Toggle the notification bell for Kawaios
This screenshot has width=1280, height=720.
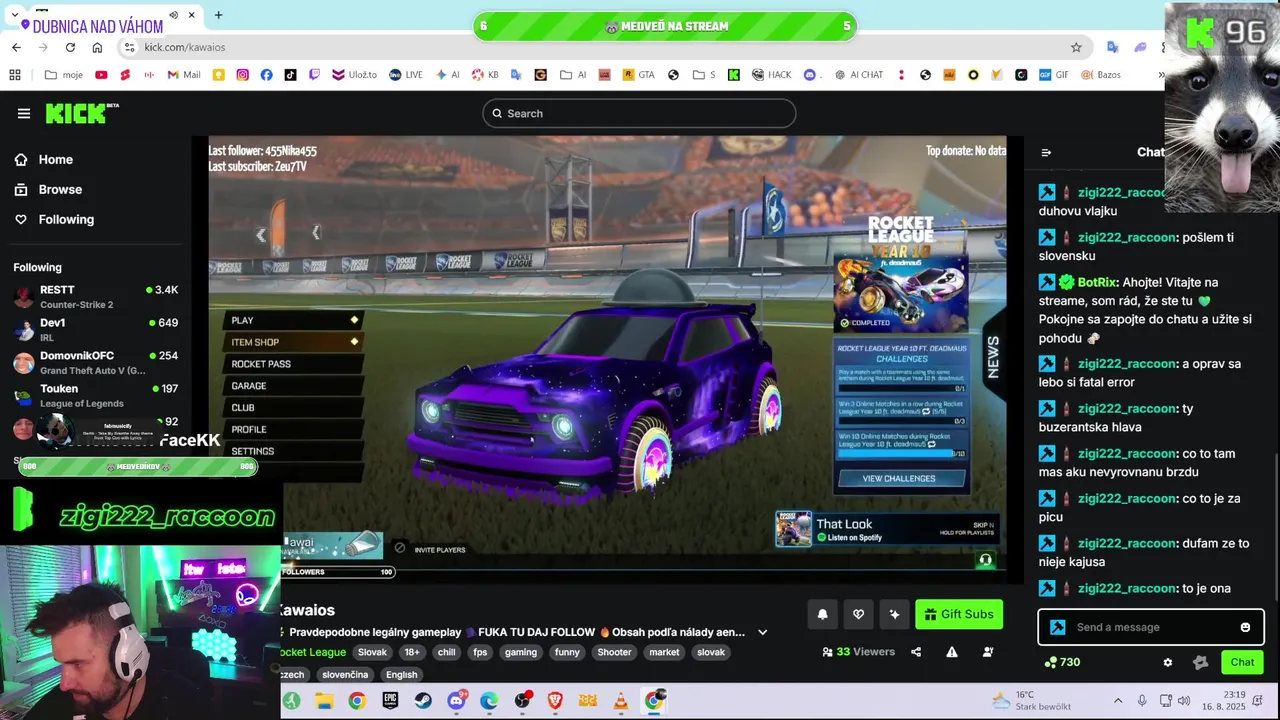click(823, 614)
